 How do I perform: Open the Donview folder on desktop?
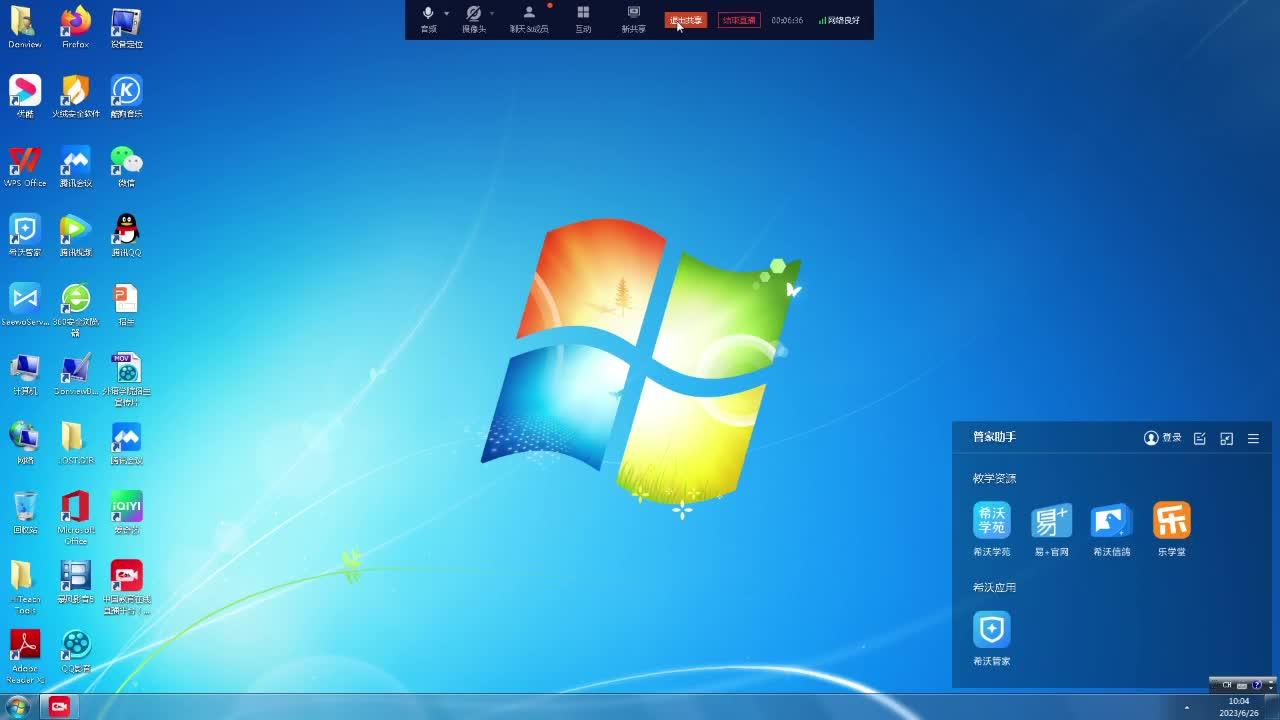point(24,27)
